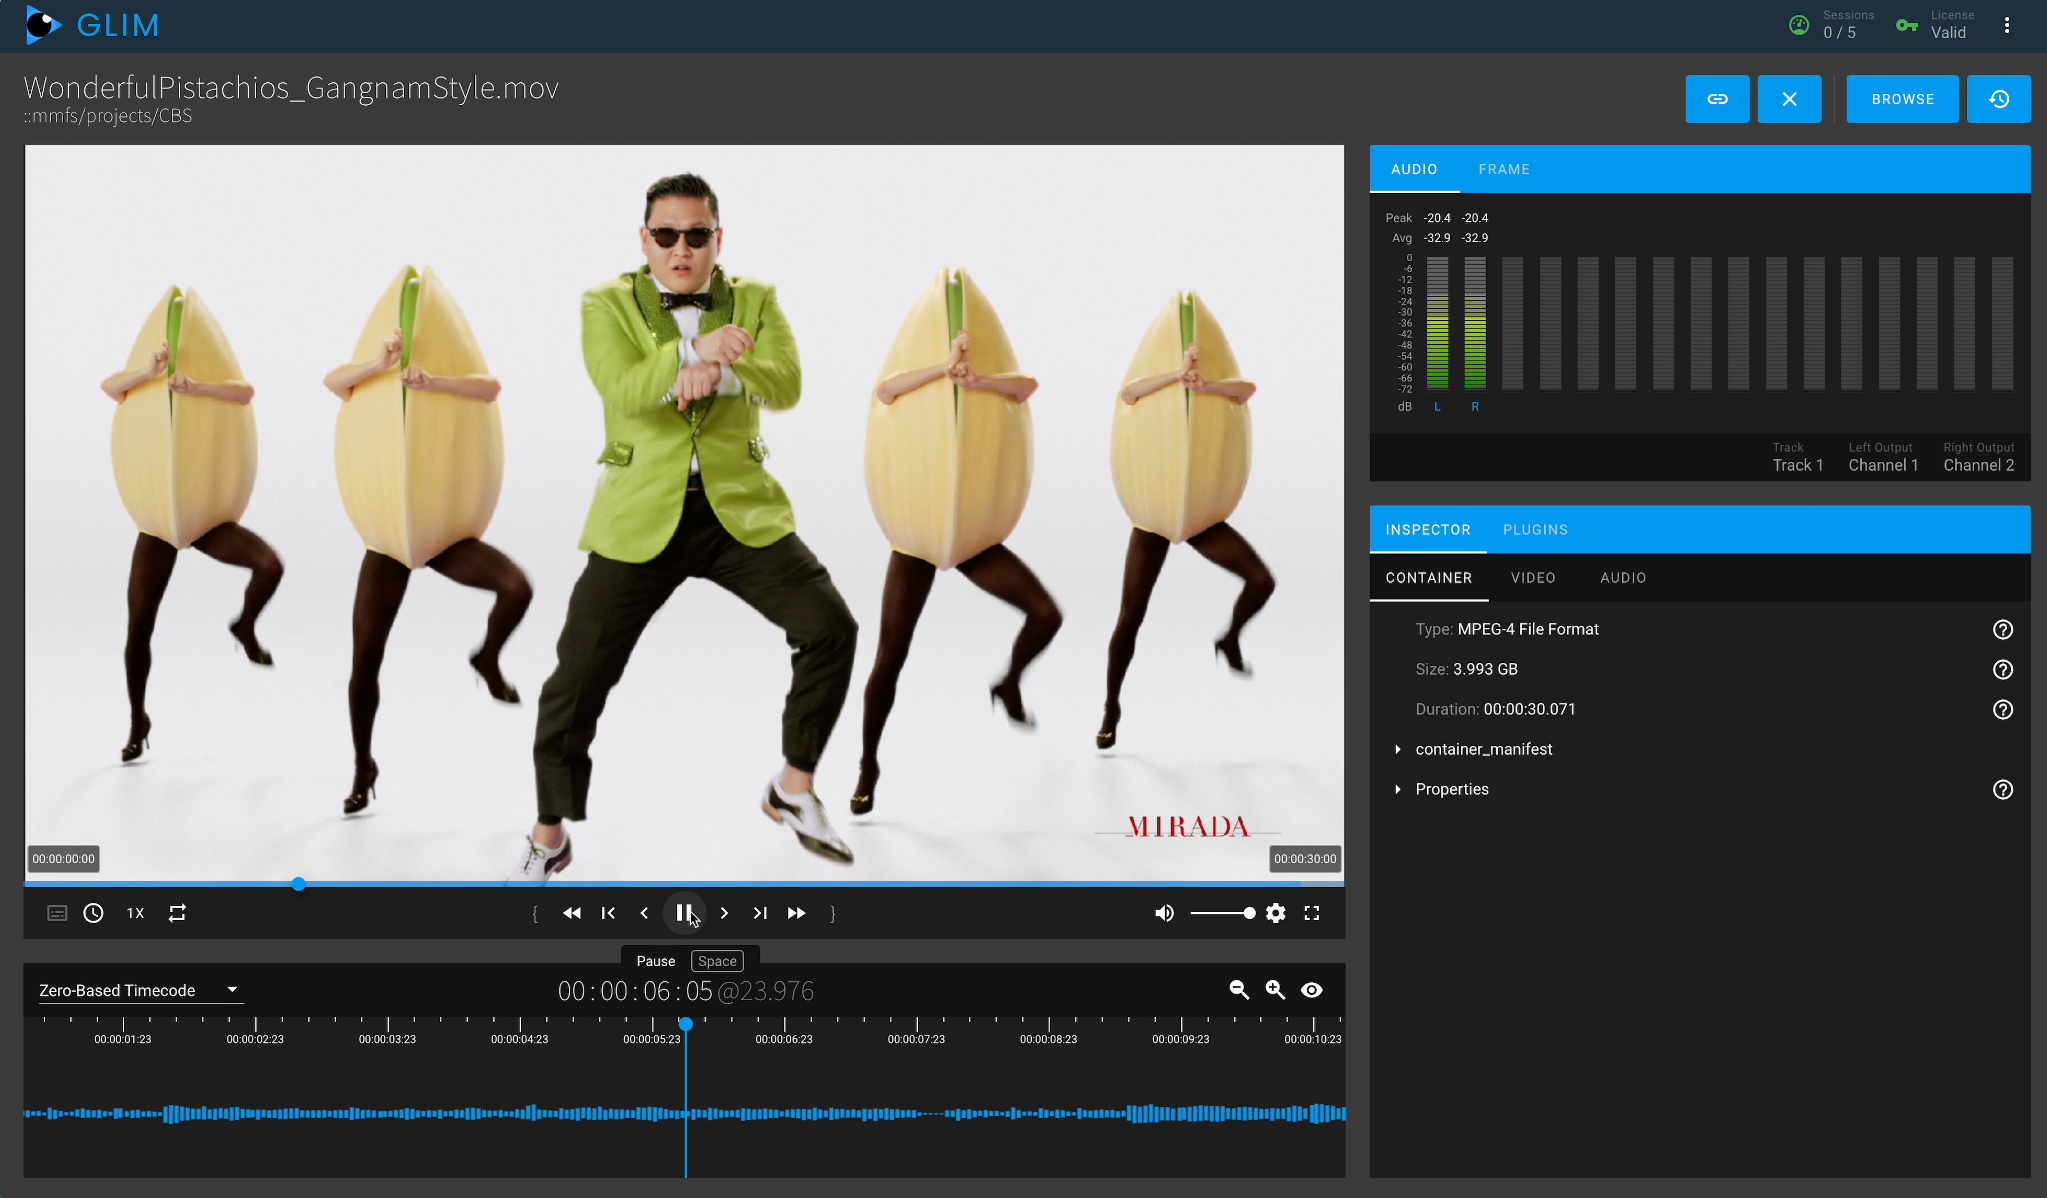Screen dimensions: 2047x1198
Task: Open the player settings gear
Action: point(1276,913)
